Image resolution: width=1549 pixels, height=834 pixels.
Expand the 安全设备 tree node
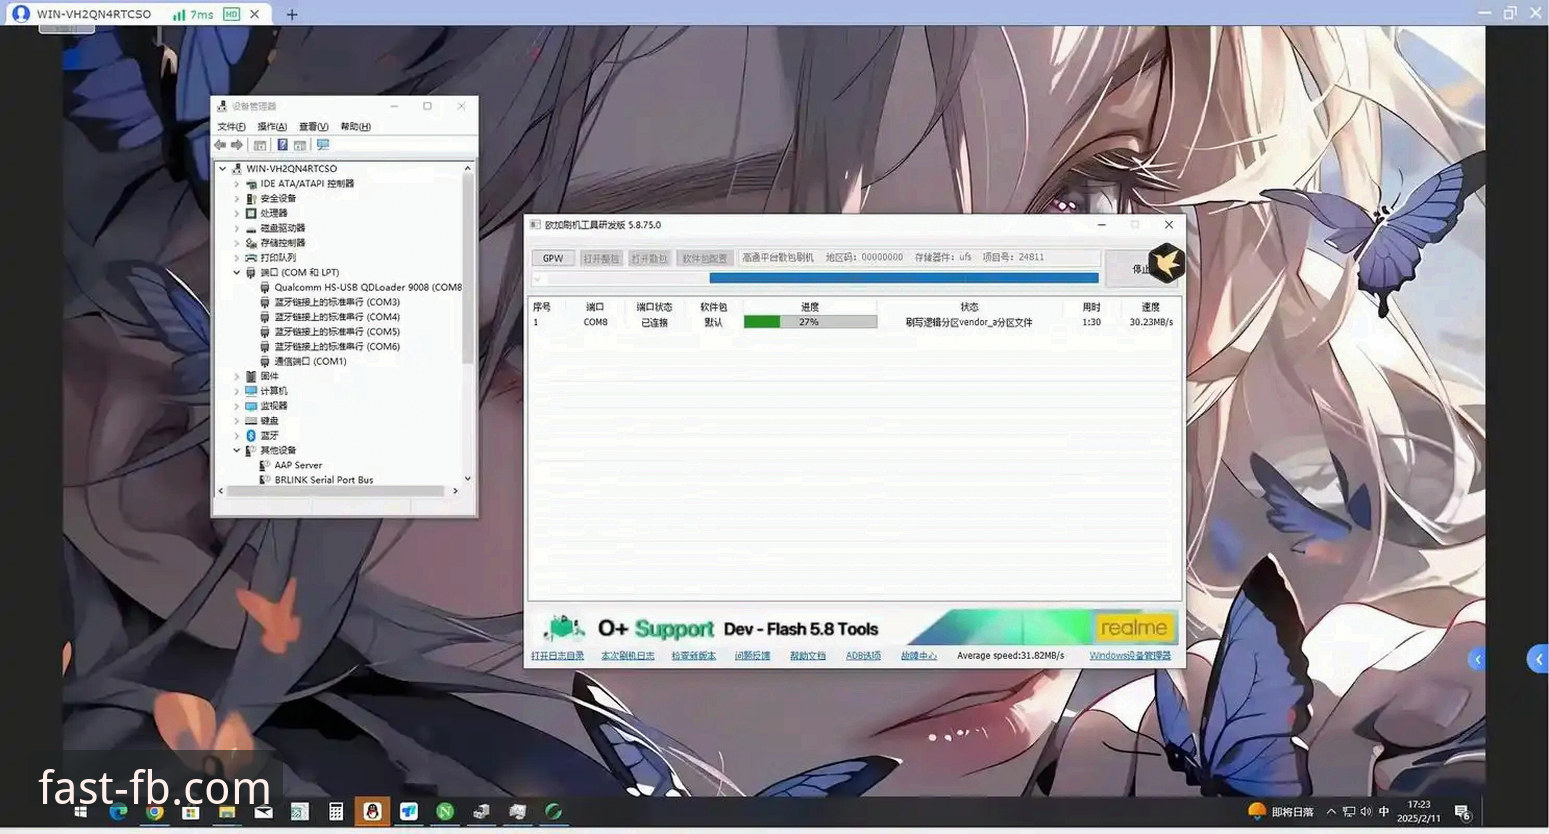click(237, 199)
